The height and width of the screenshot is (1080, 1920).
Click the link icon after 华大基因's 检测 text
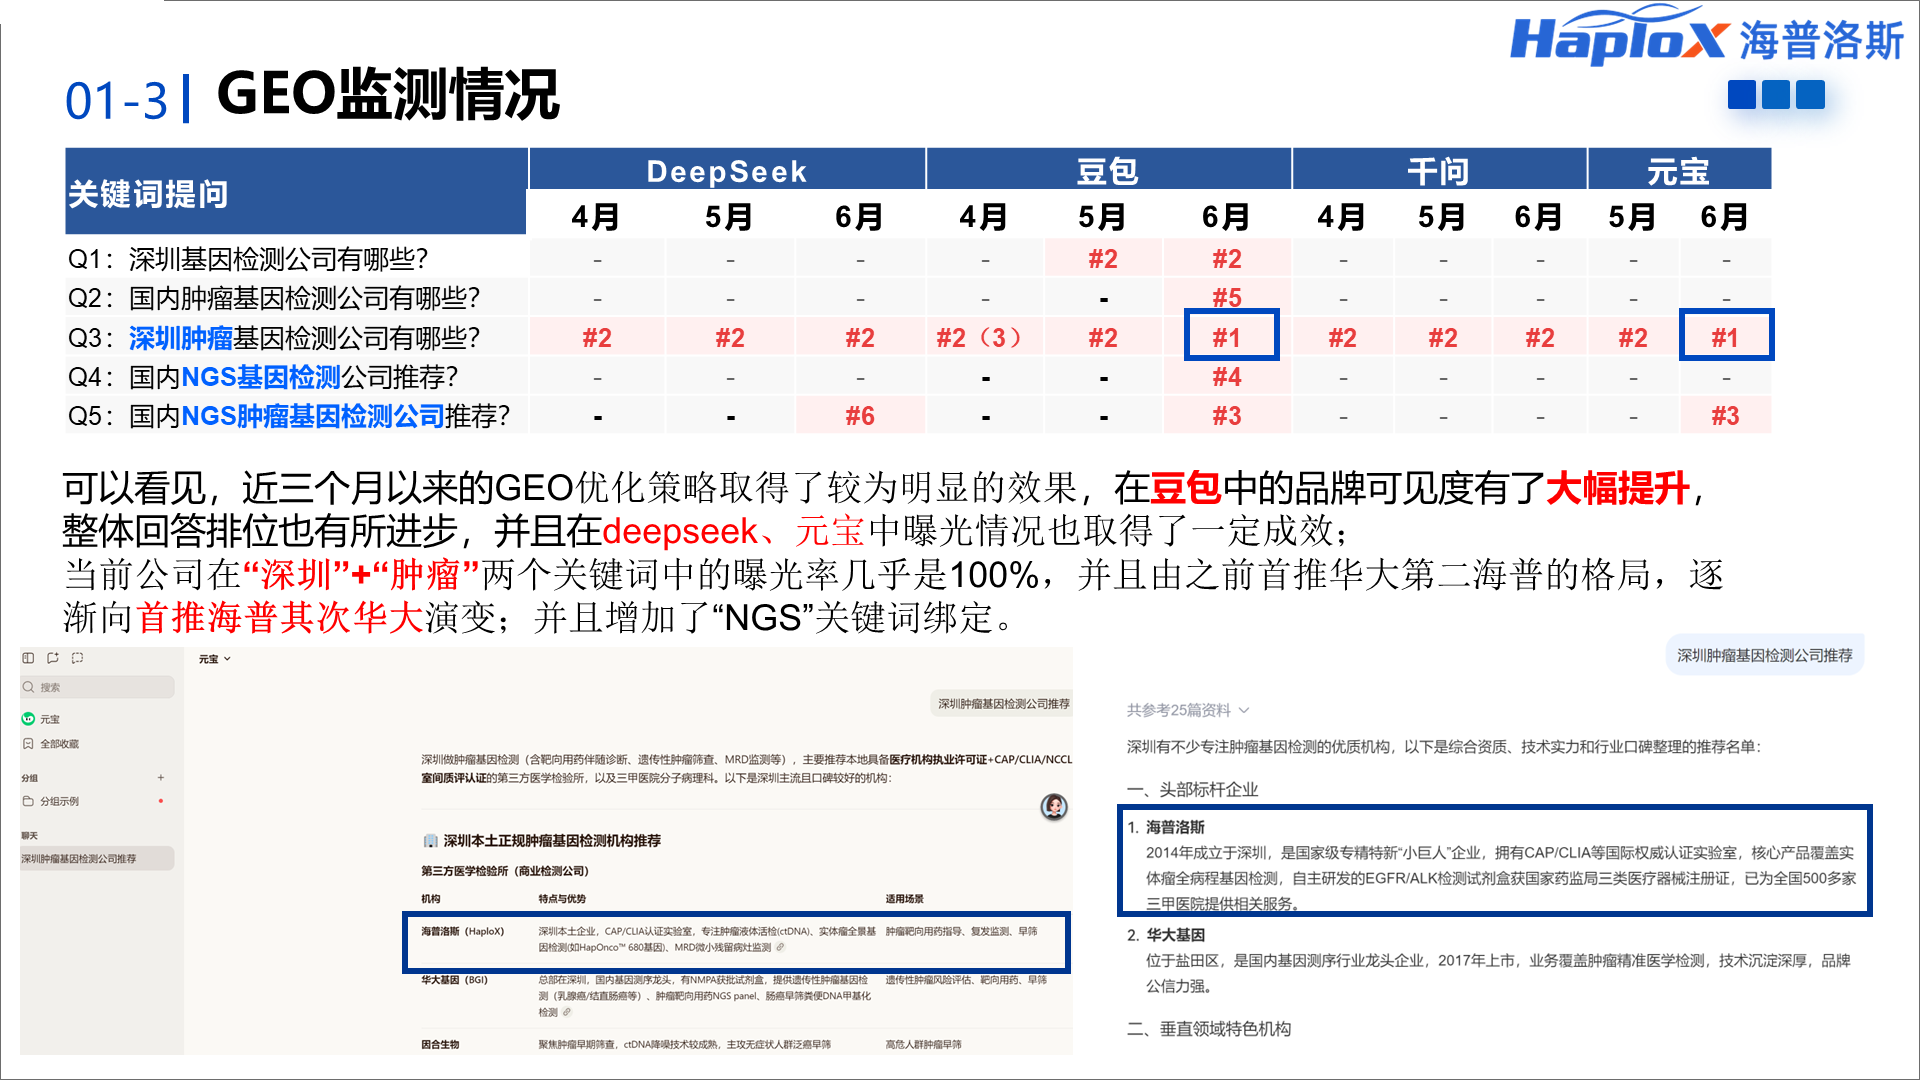pyautogui.click(x=567, y=1012)
